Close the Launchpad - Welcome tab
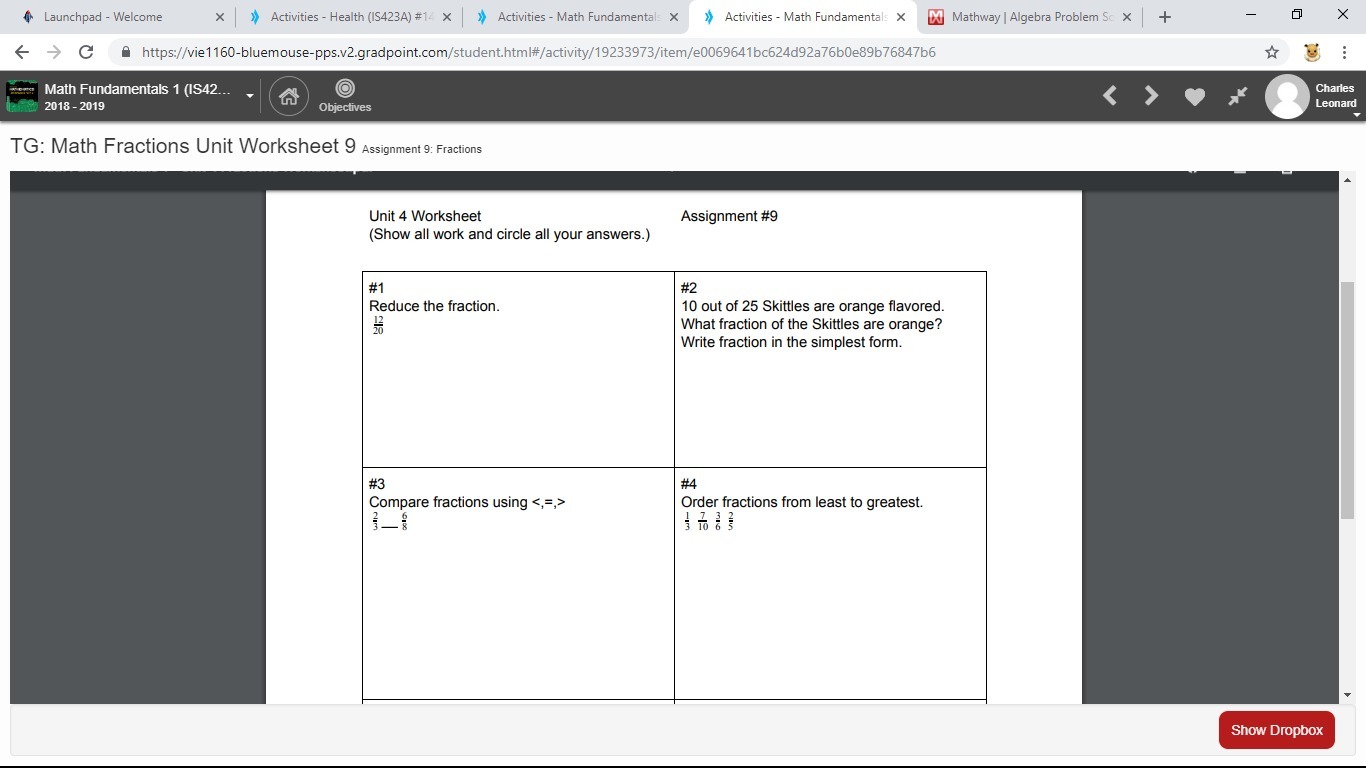Viewport: 1366px width, 768px height. (x=220, y=17)
